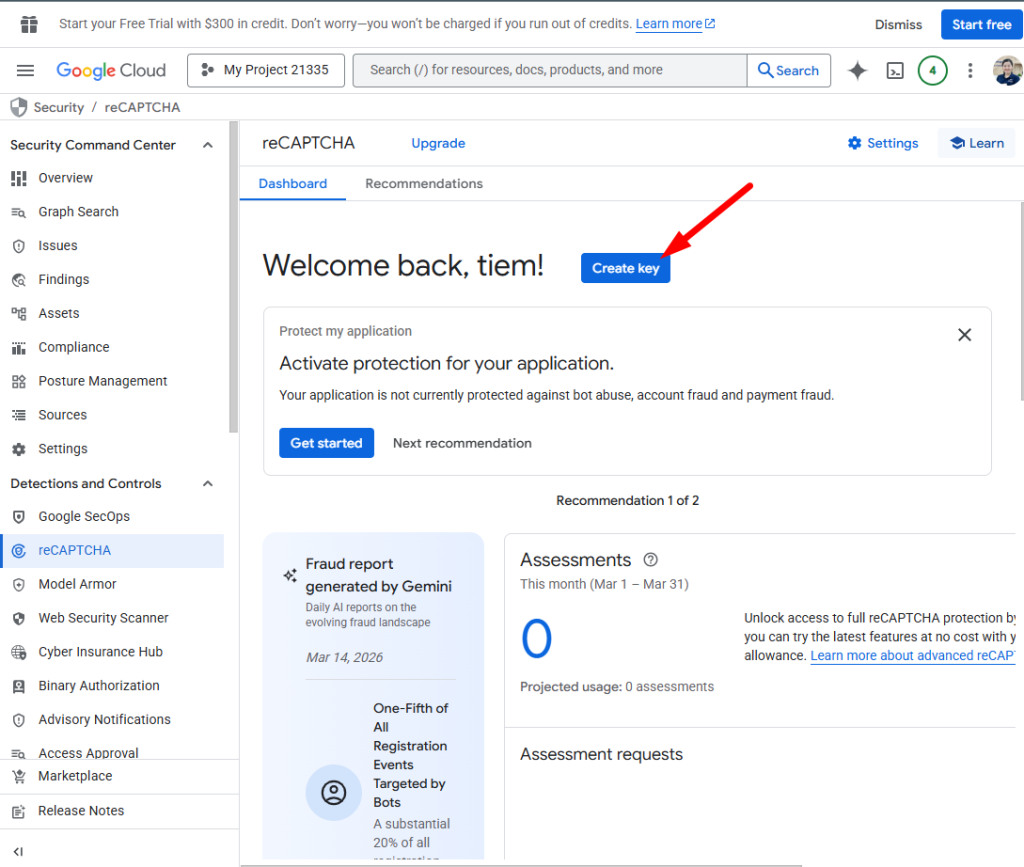This screenshot has height=867, width=1024.
Task: Click the Learn button
Action: click(976, 143)
